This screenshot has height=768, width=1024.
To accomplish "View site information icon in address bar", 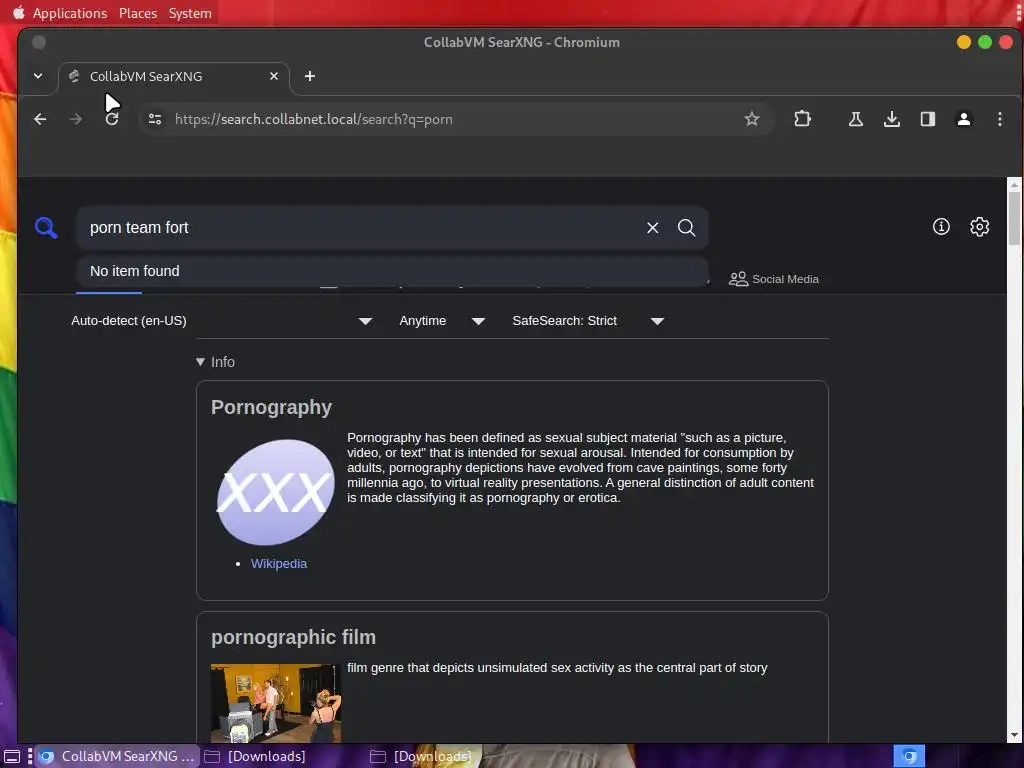I will point(155,119).
